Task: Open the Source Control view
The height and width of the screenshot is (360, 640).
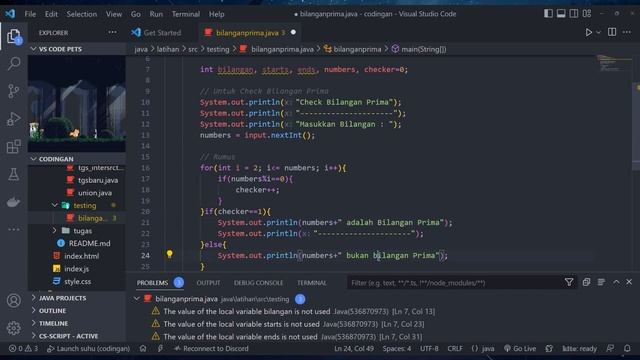Action: (x=13, y=91)
